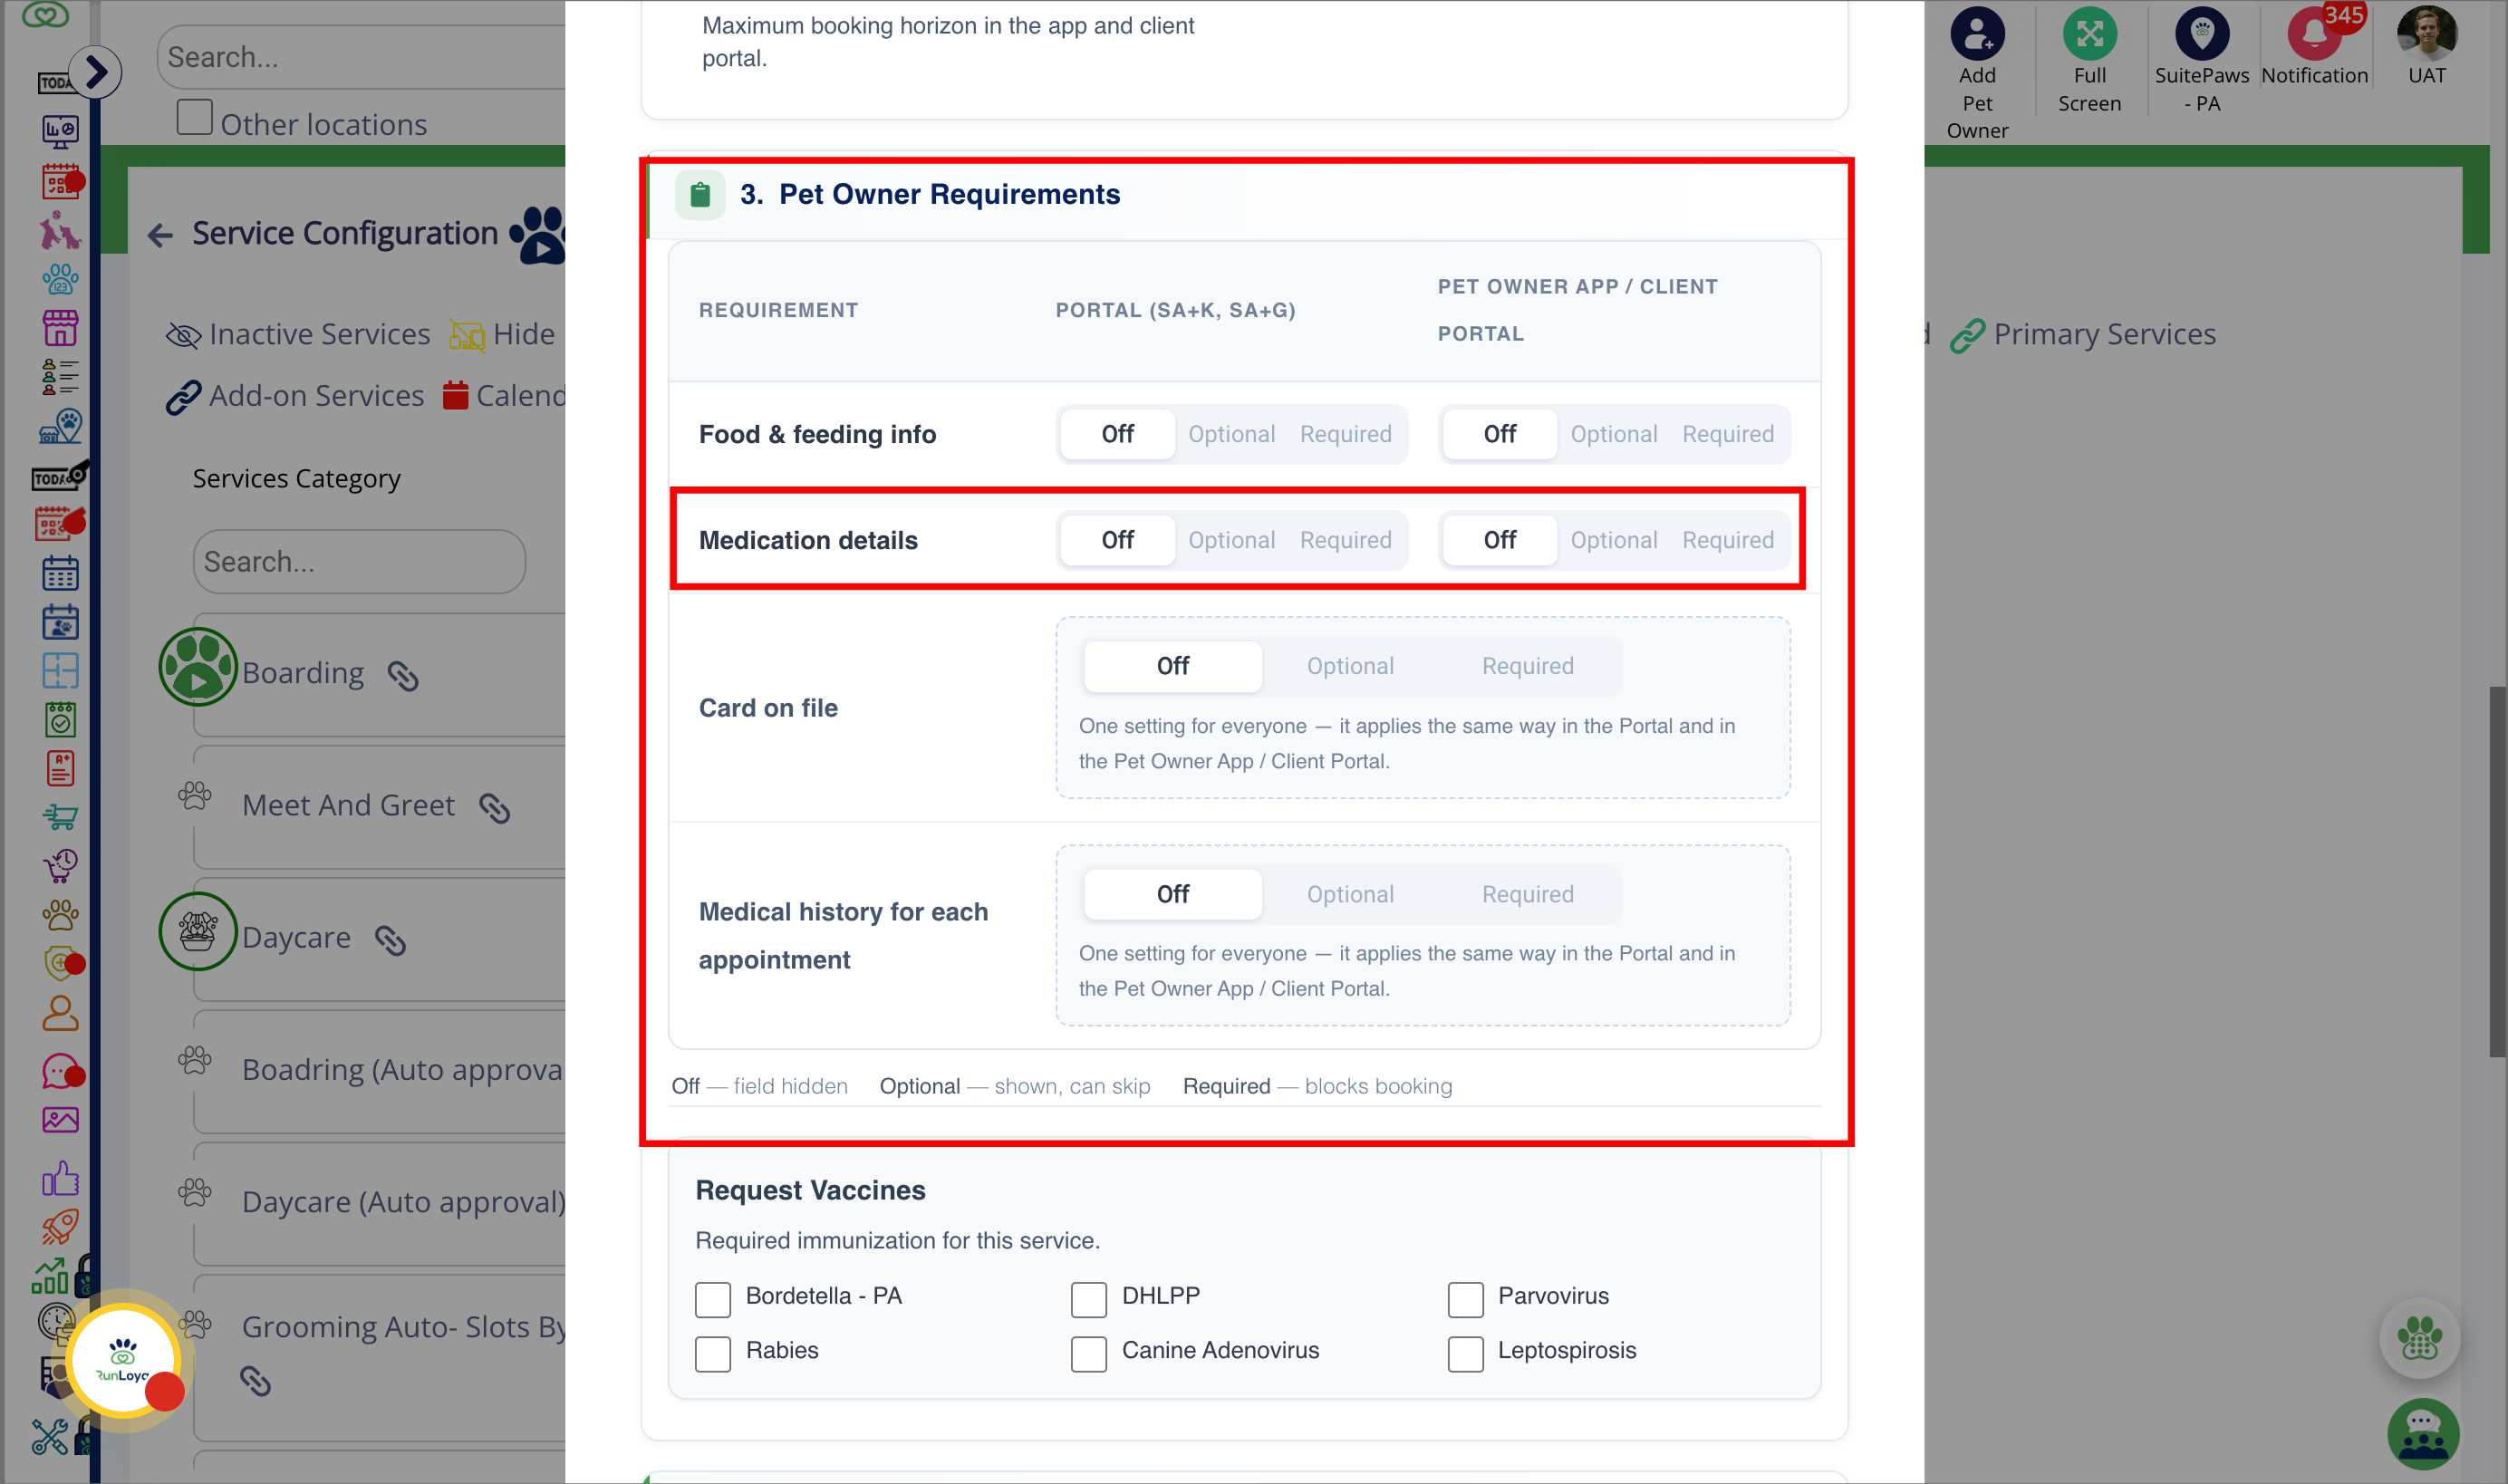The height and width of the screenshot is (1484, 2508).
Task: Open the Inactive Services link
Action: point(298,334)
